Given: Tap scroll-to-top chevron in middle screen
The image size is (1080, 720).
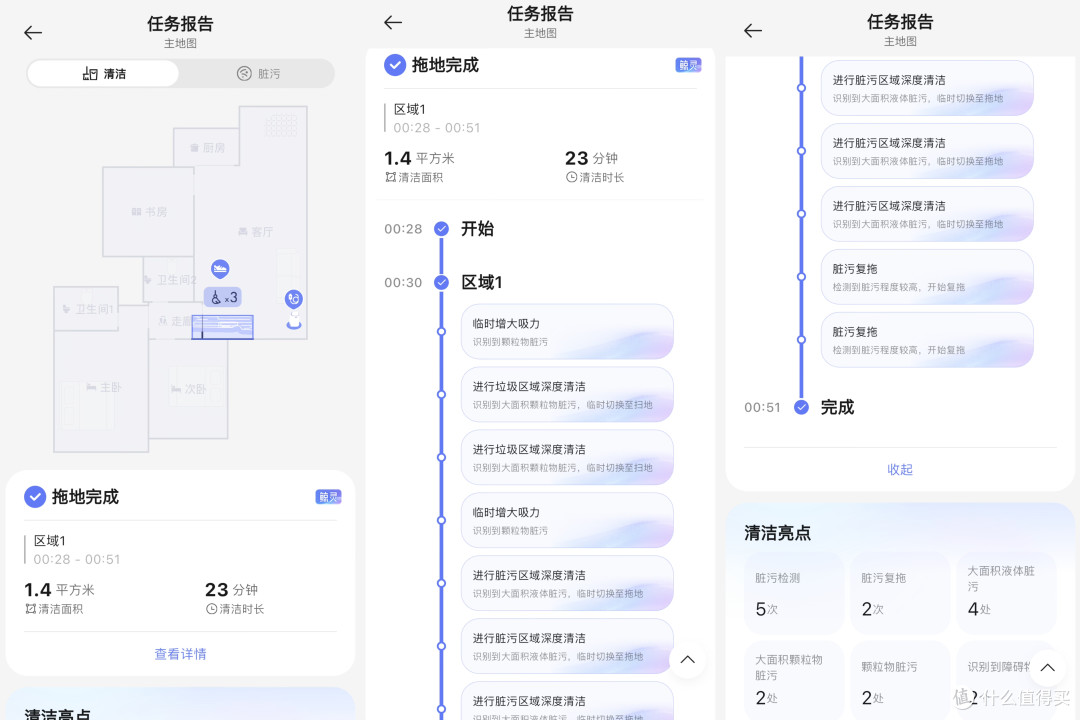Looking at the screenshot, I should [687, 659].
